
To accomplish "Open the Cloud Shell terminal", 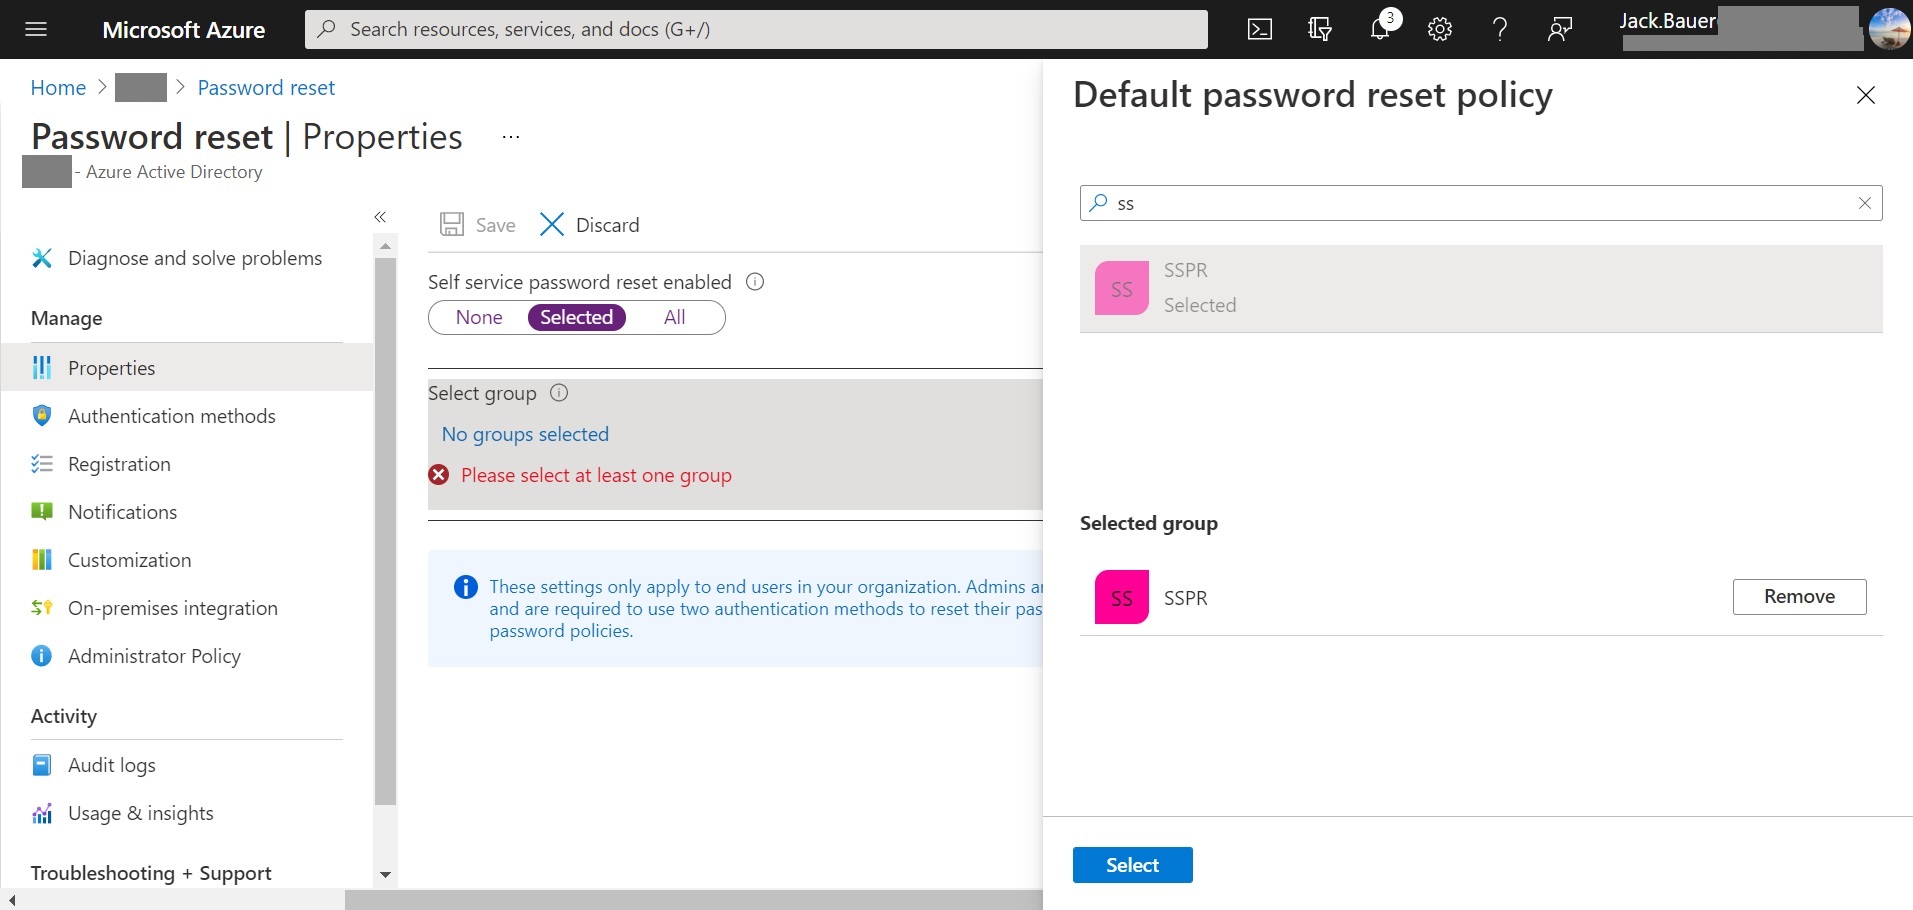I will [1259, 28].
